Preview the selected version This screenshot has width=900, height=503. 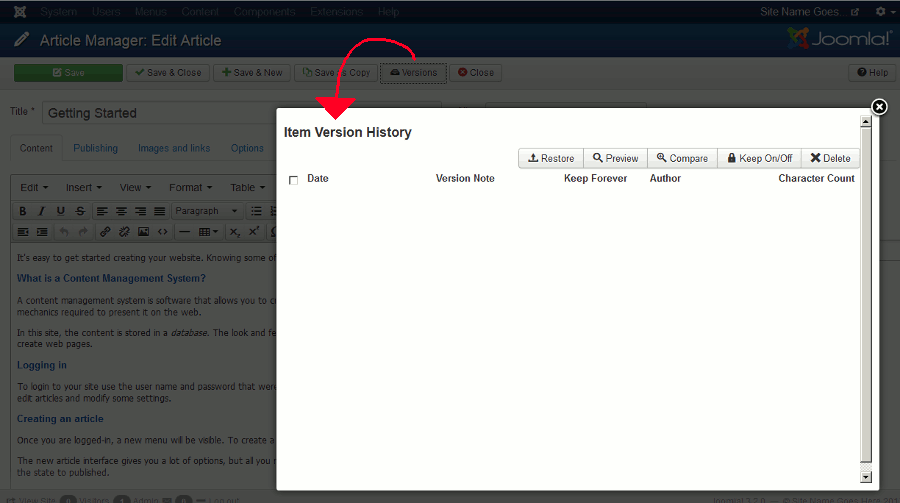click(x=615, y=158)
